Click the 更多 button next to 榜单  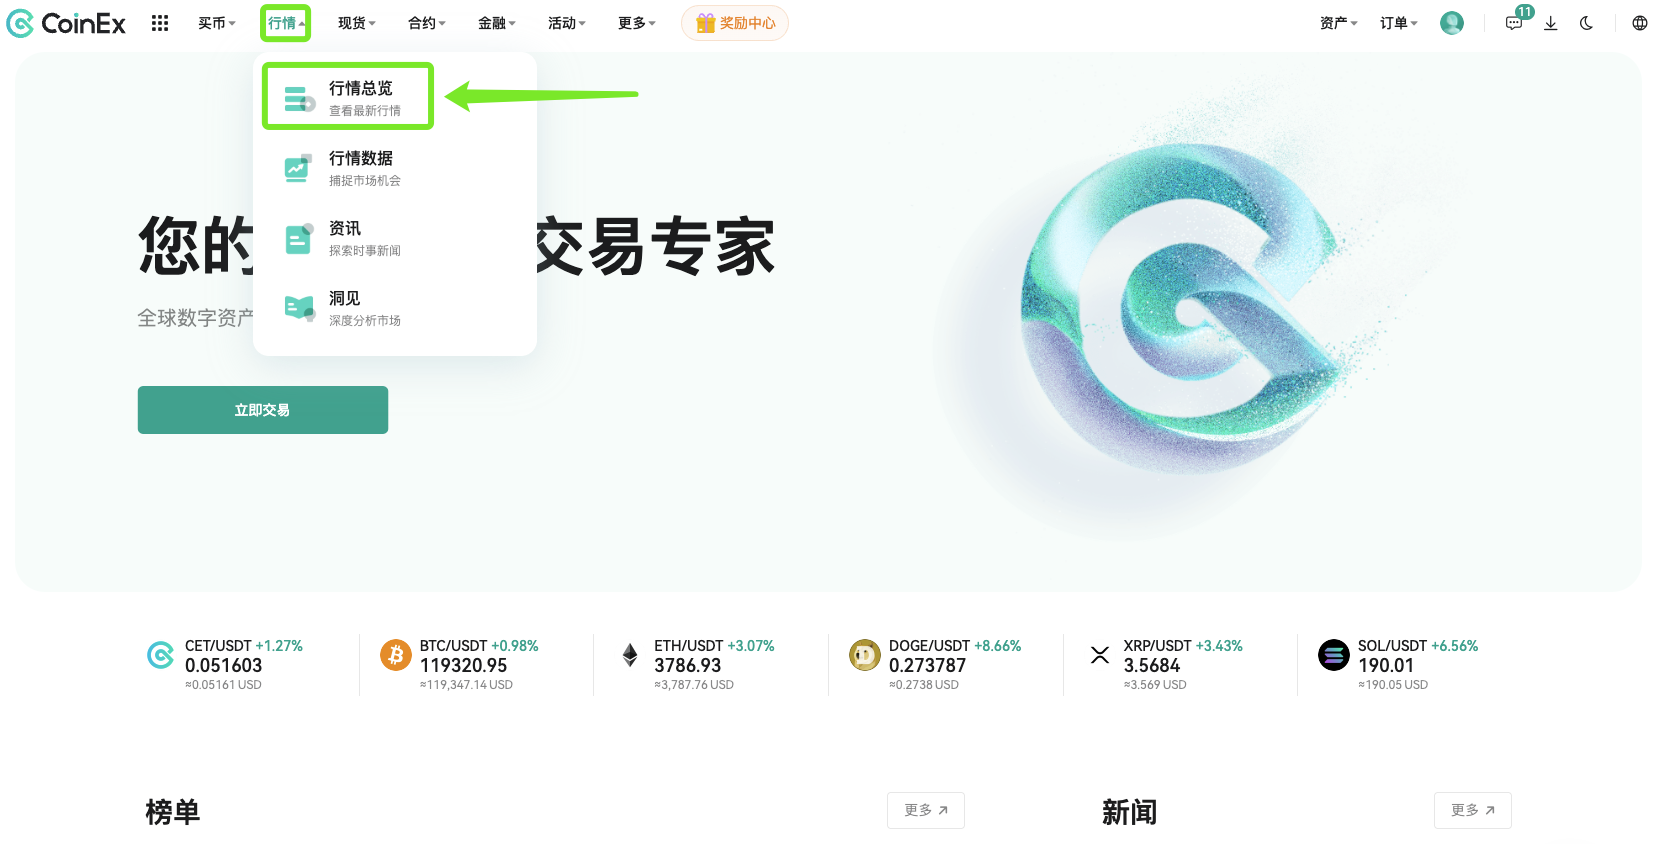coord(926,810)
